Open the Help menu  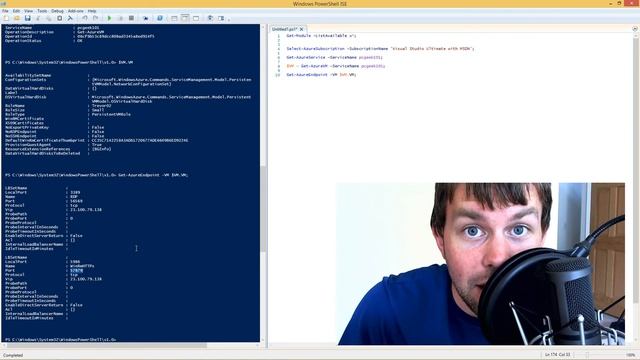click(x=92, y=11)
